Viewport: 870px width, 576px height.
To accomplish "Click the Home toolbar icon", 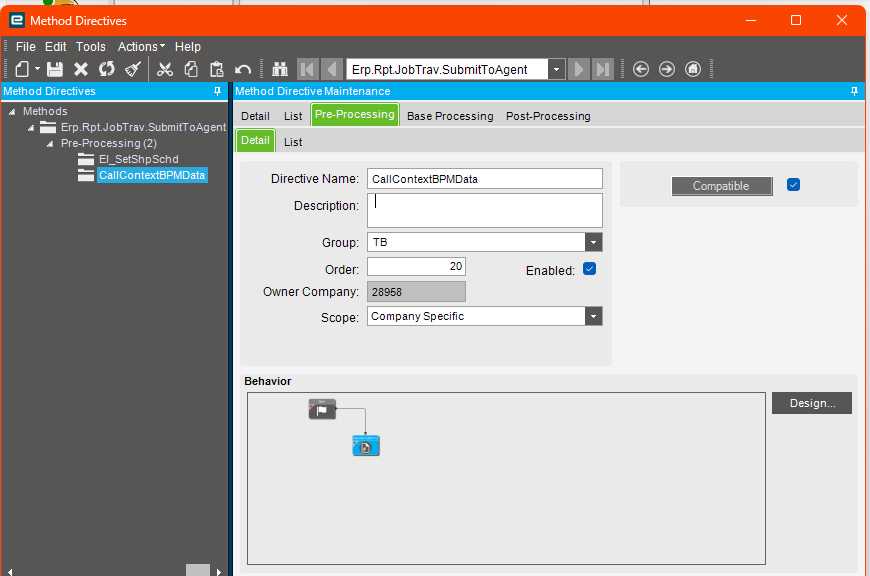I will (693, 69).
